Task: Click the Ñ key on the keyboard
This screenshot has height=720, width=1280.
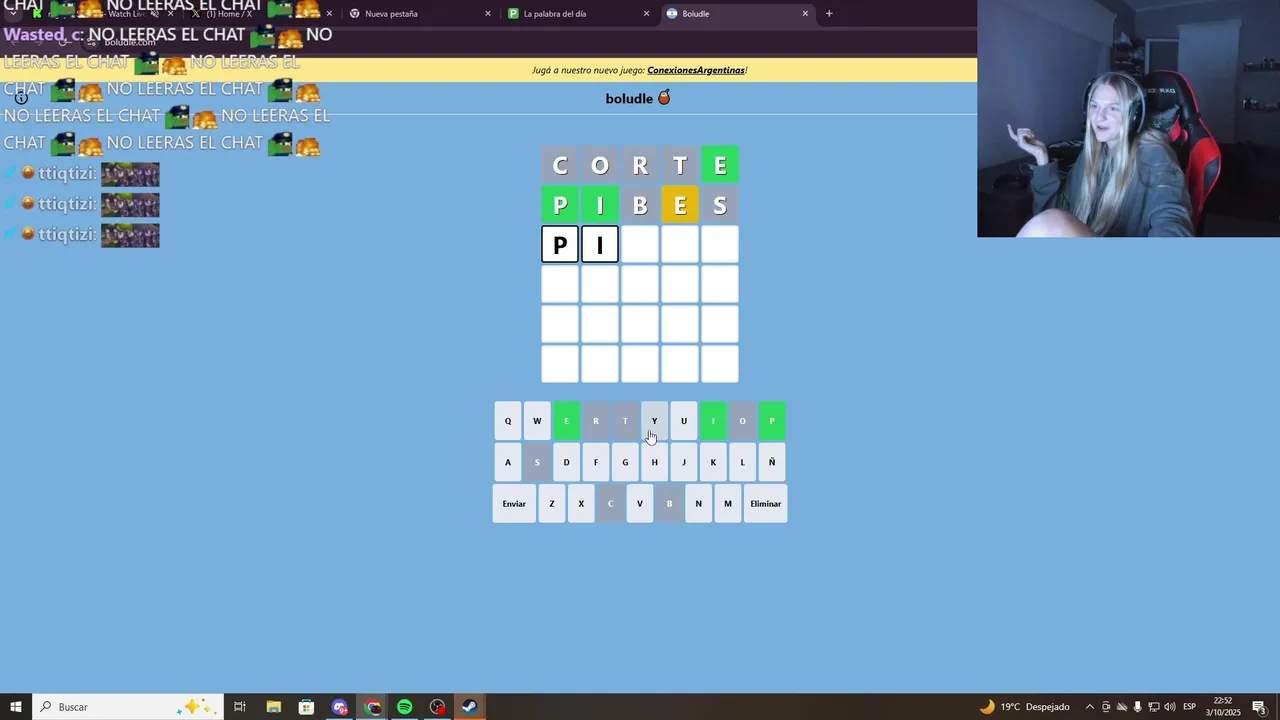Action: click(x=772, y=462)
